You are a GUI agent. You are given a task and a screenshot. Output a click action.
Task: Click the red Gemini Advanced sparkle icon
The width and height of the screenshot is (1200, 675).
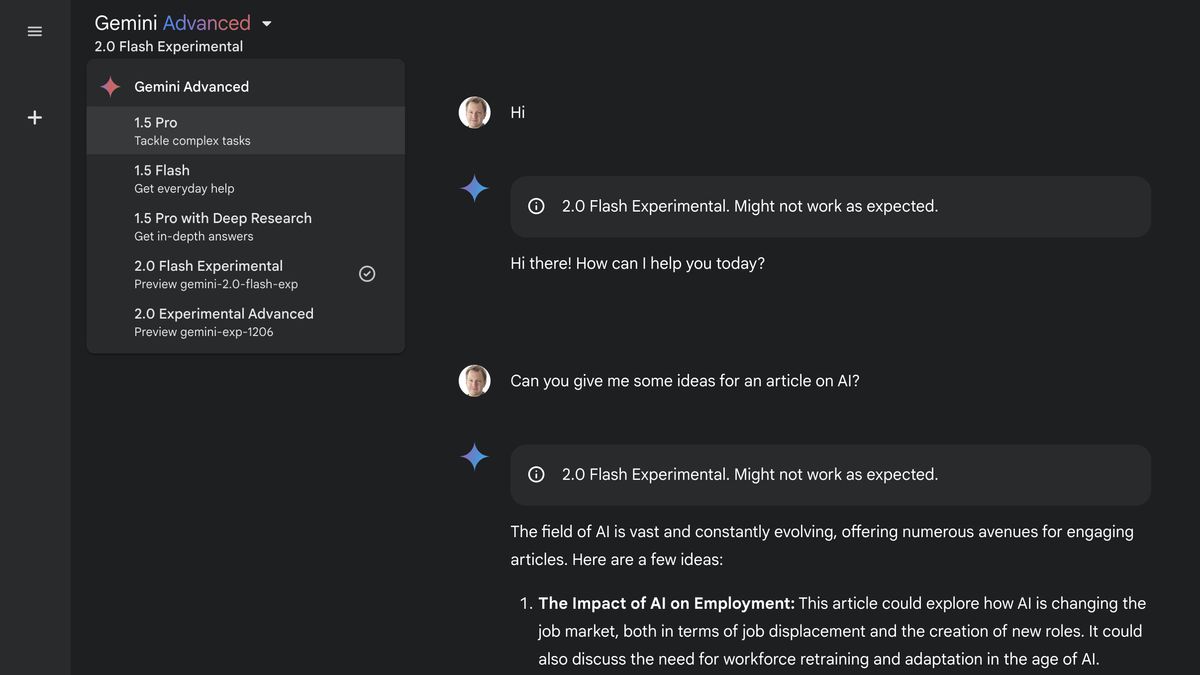pyautogui.click(x=110, y=87)
